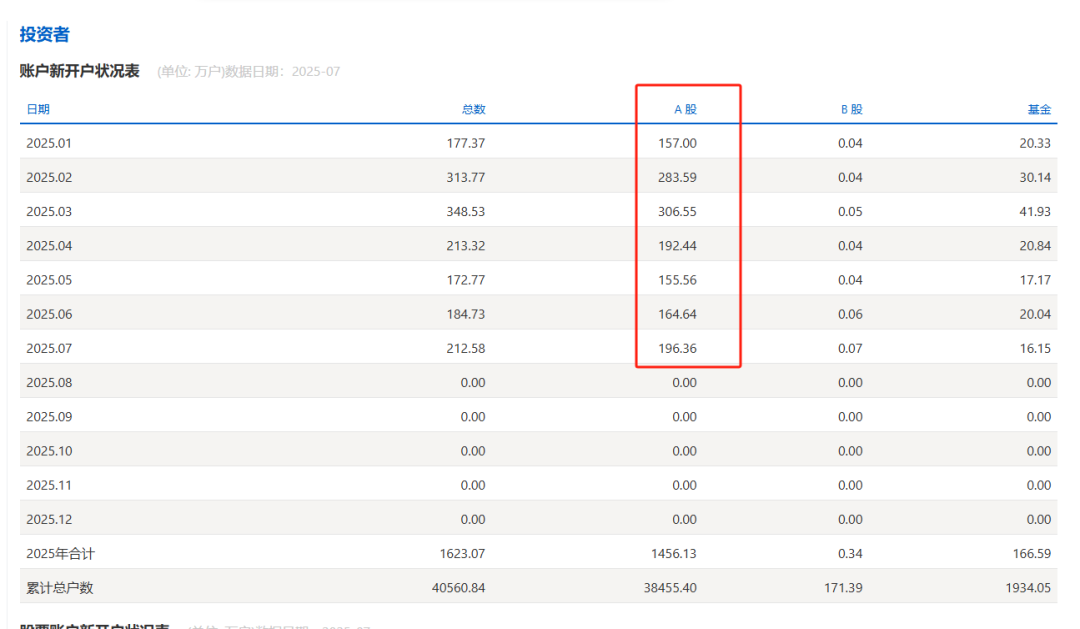1080x629 pixels.
Task: Select the 2025.01 date row
Action: tap(539, 143)
